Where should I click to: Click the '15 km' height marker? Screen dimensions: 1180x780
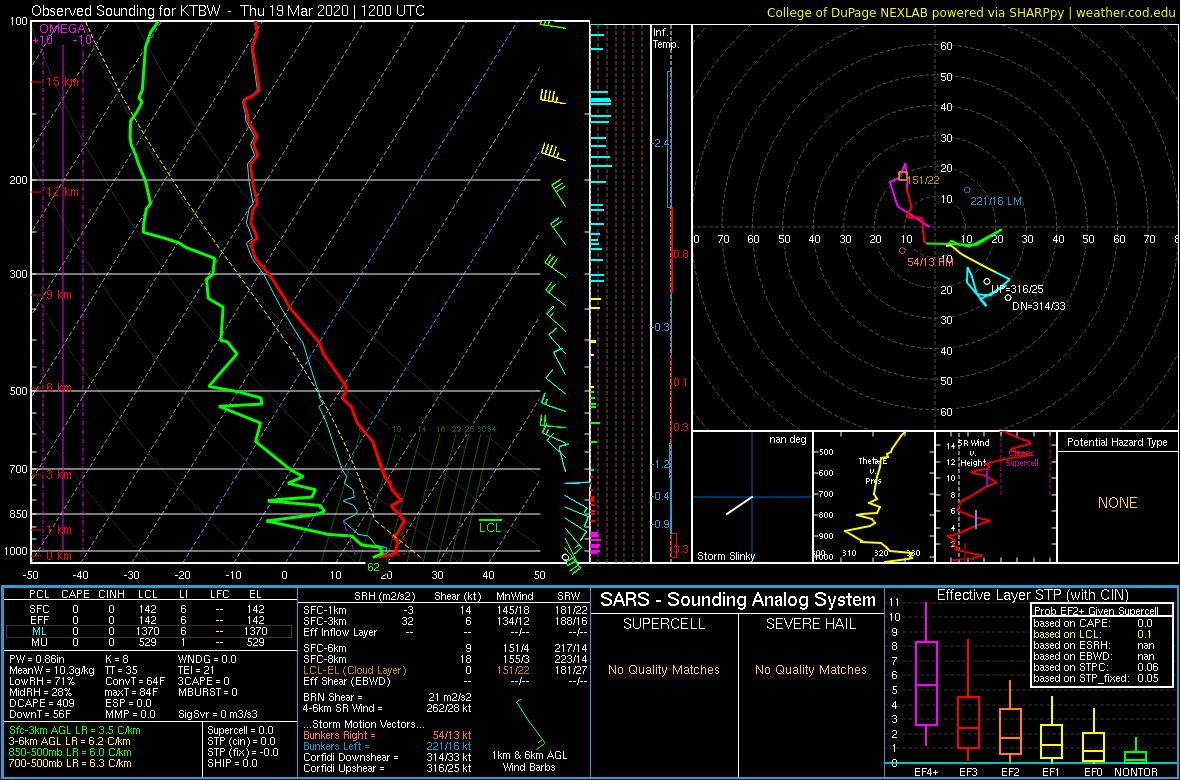[x=62, y=81]
